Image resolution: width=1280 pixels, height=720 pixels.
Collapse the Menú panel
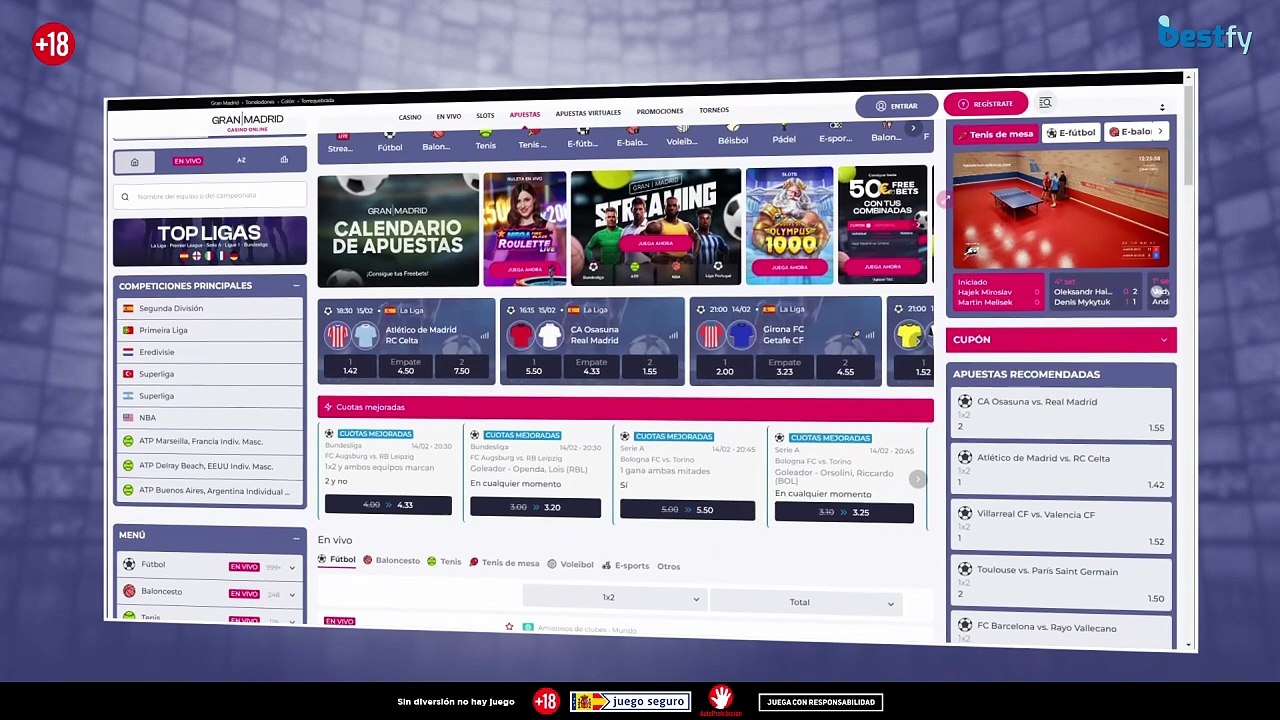[x=296, y=538]
